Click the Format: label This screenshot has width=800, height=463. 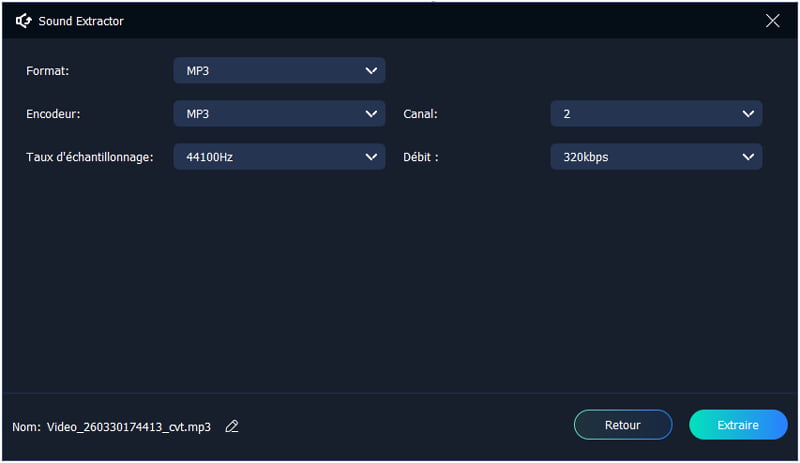pos(49,71)
